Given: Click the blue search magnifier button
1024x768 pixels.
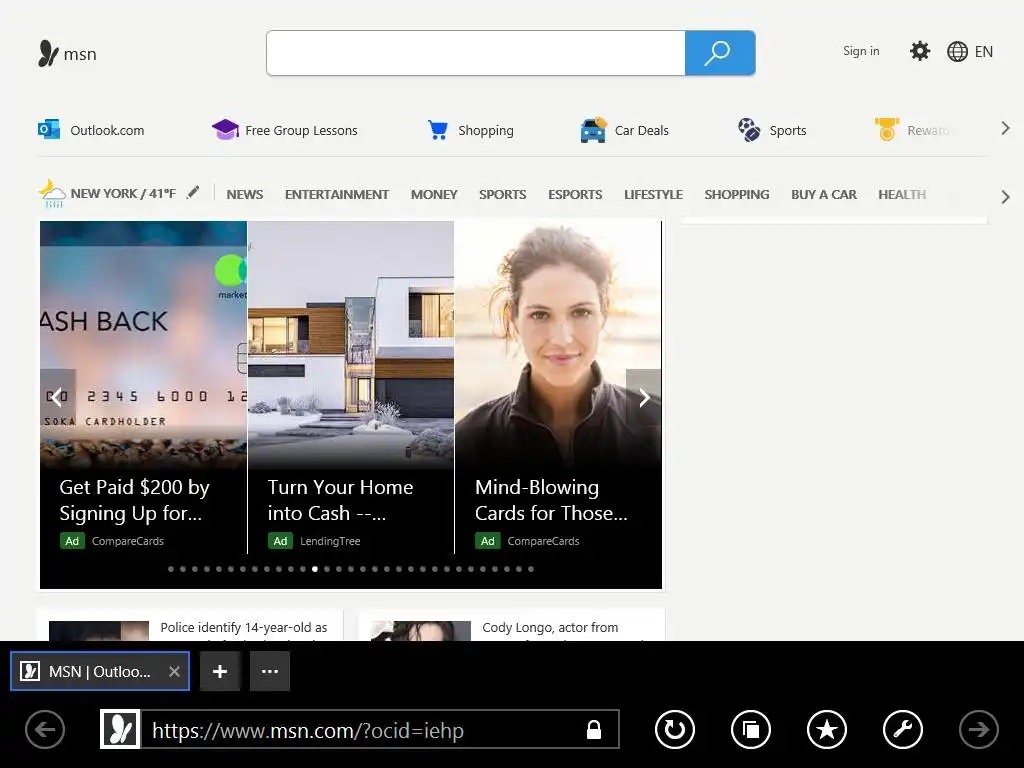Looking at the screenshot, I should coord(720,53).
